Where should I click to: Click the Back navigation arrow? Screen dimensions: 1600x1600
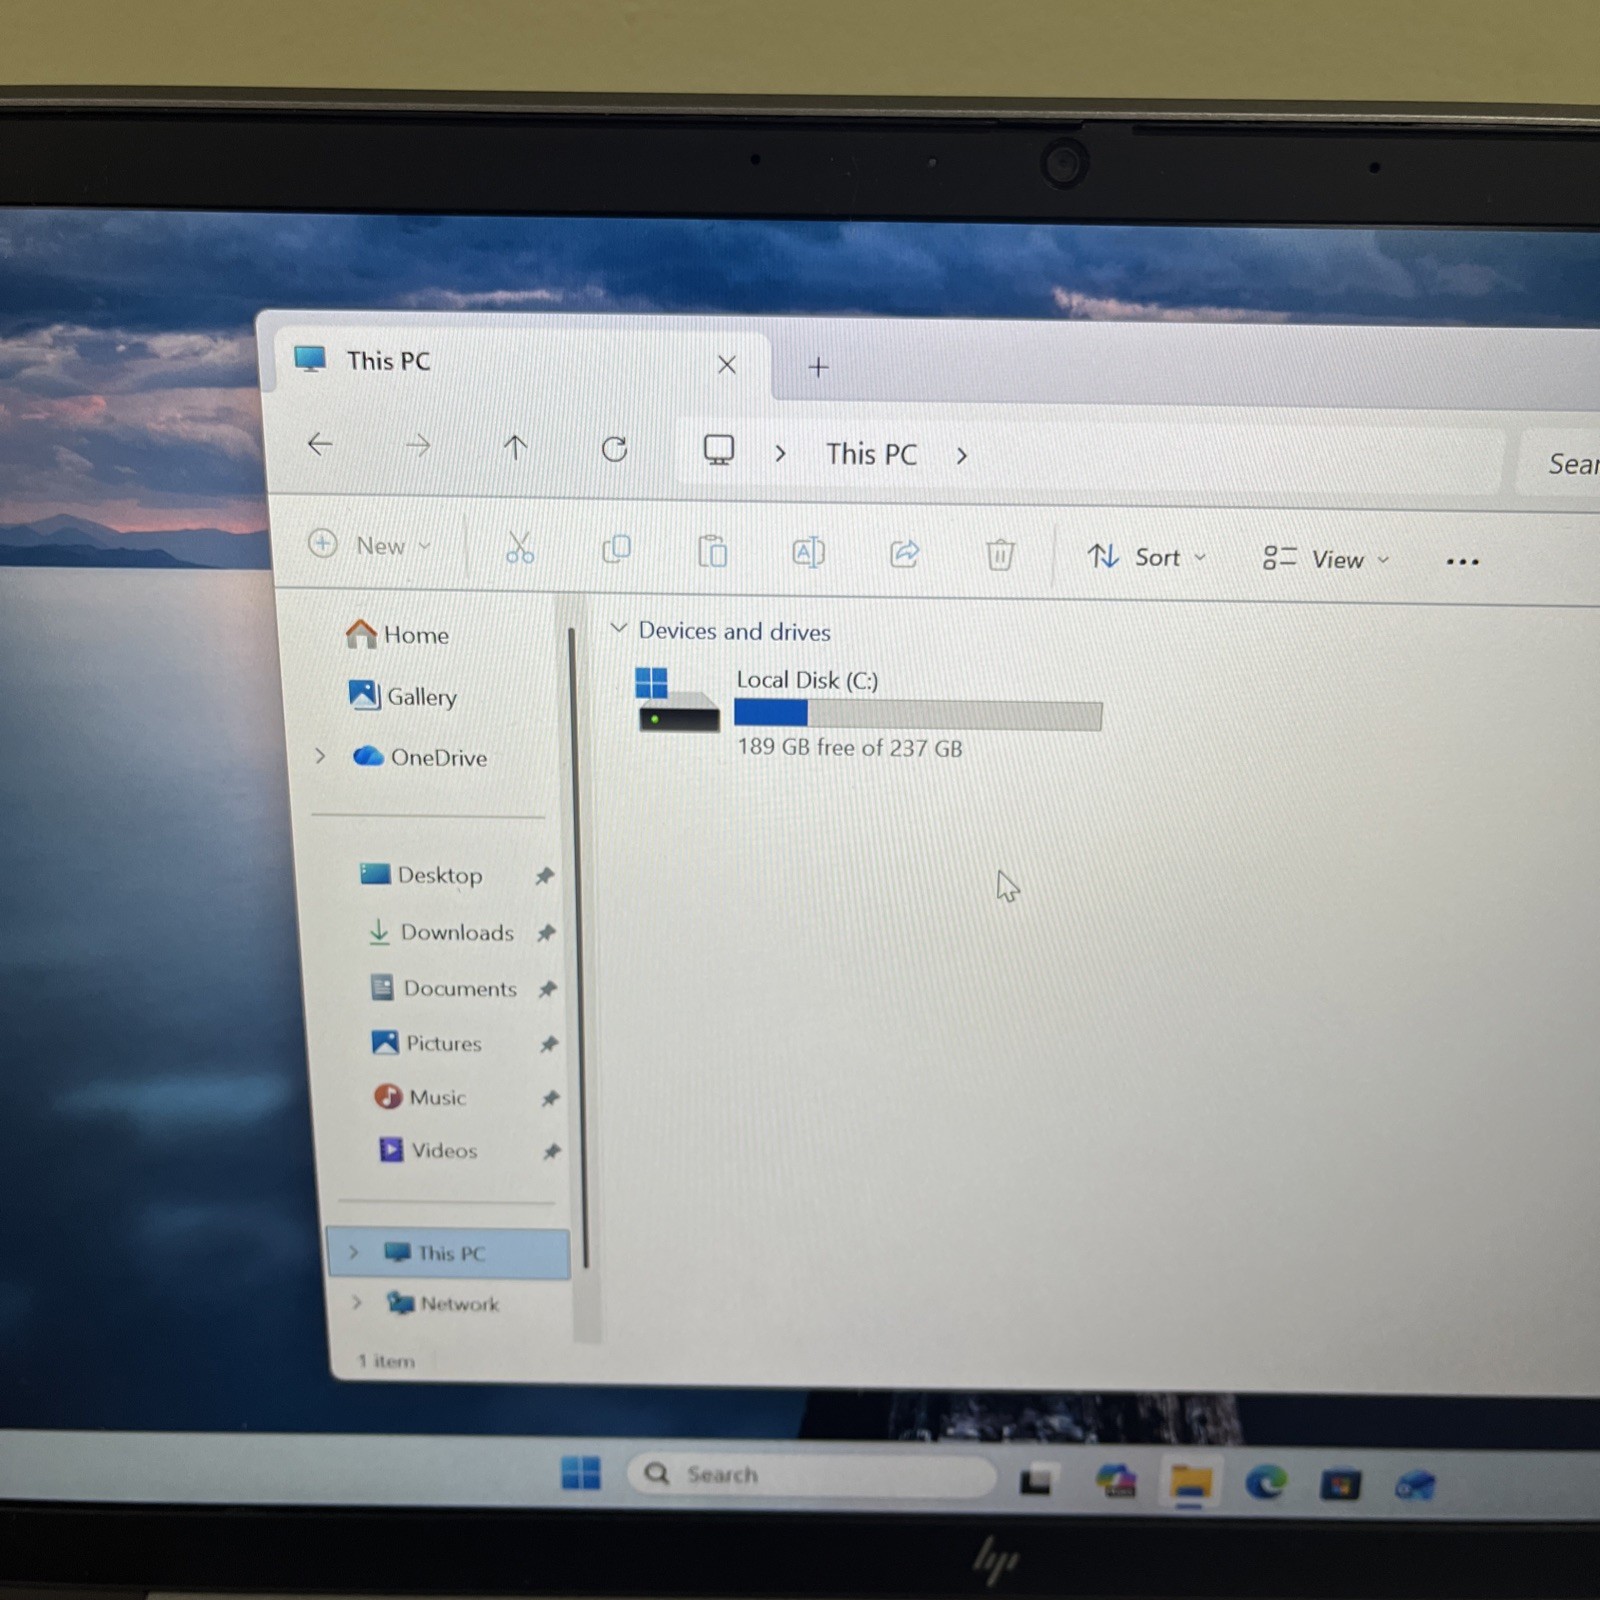pyautogui.click(x=320, y=444)
